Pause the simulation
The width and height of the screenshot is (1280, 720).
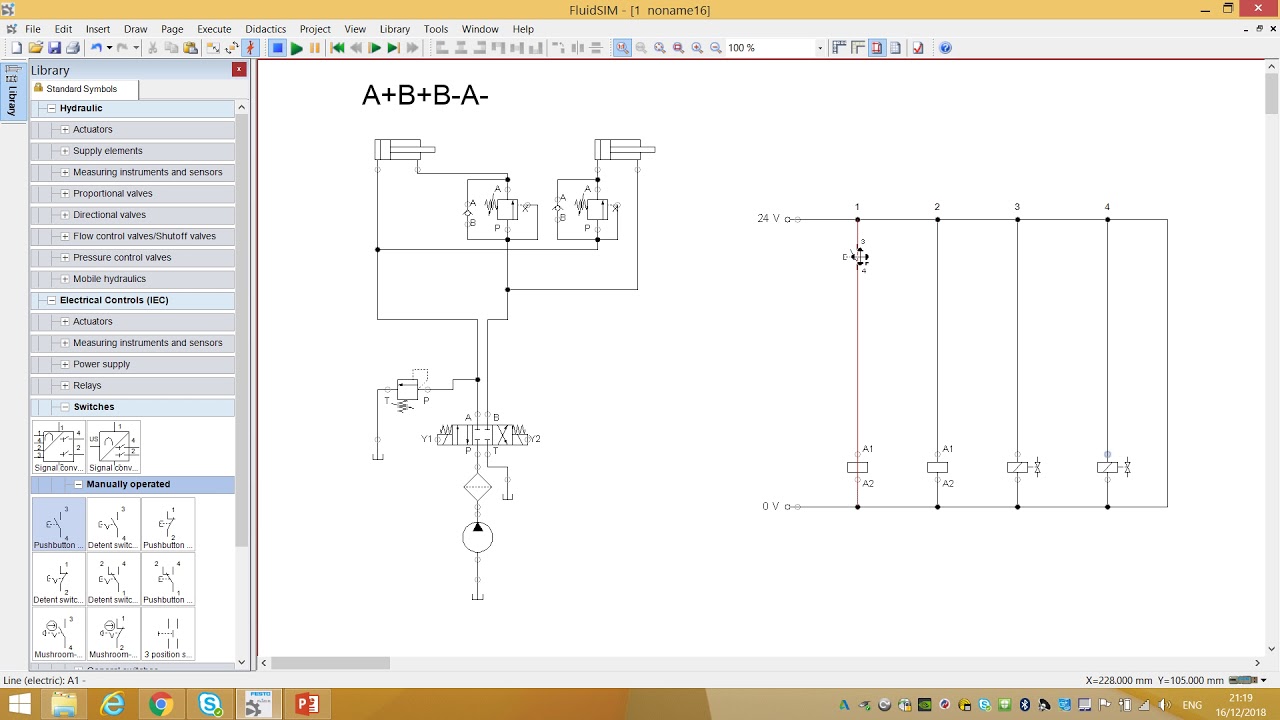pyautogui.click(x=315, y=48)
